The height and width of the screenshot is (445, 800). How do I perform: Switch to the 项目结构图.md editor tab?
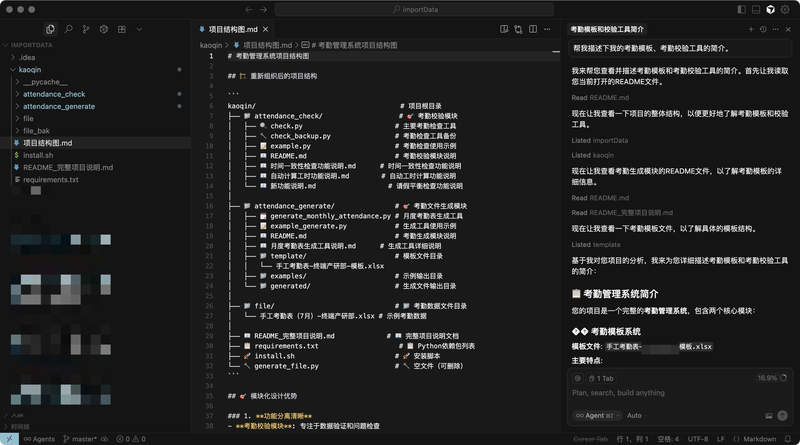(233, 29)
